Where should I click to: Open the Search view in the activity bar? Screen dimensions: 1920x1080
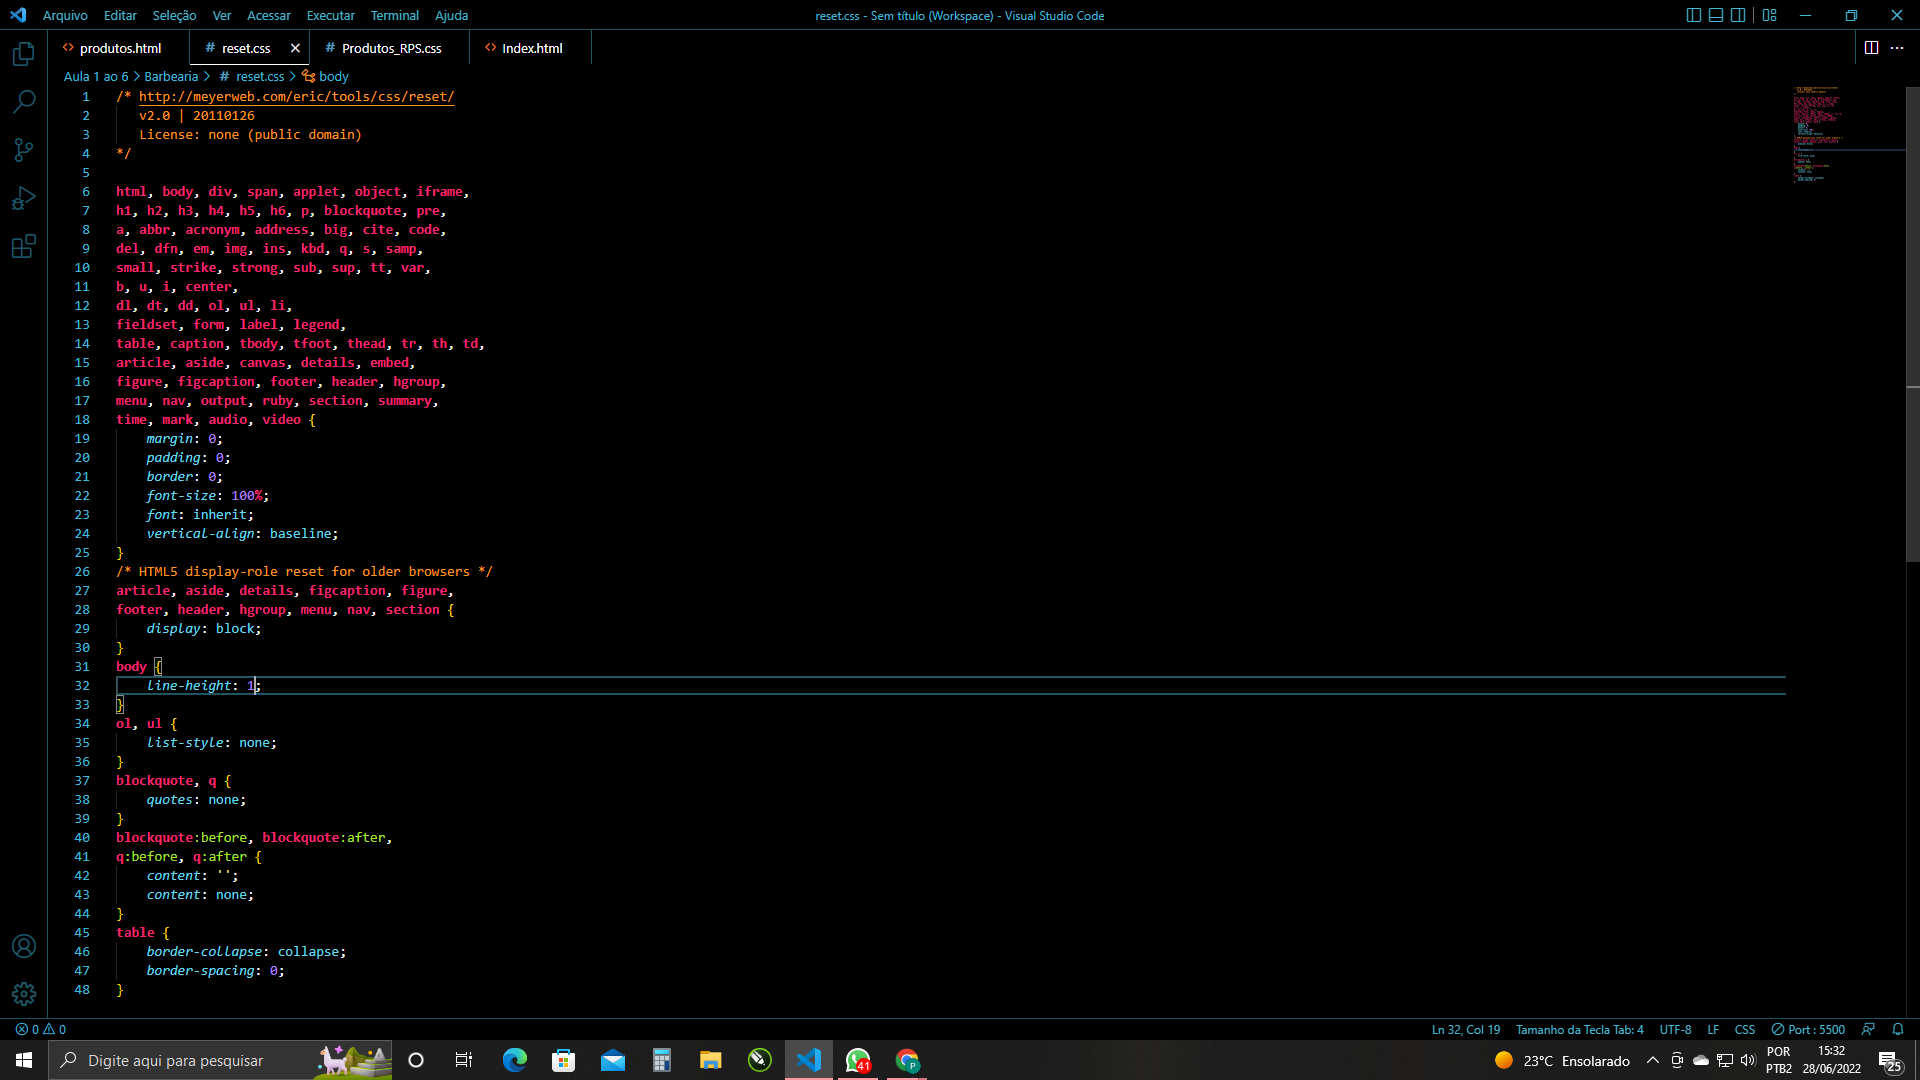click(x=24, y=102)
